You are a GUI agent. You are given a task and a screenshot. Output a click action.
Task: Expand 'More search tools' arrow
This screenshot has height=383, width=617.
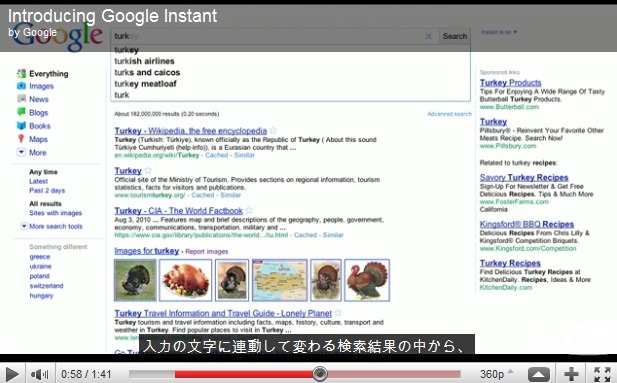[24, 226]
